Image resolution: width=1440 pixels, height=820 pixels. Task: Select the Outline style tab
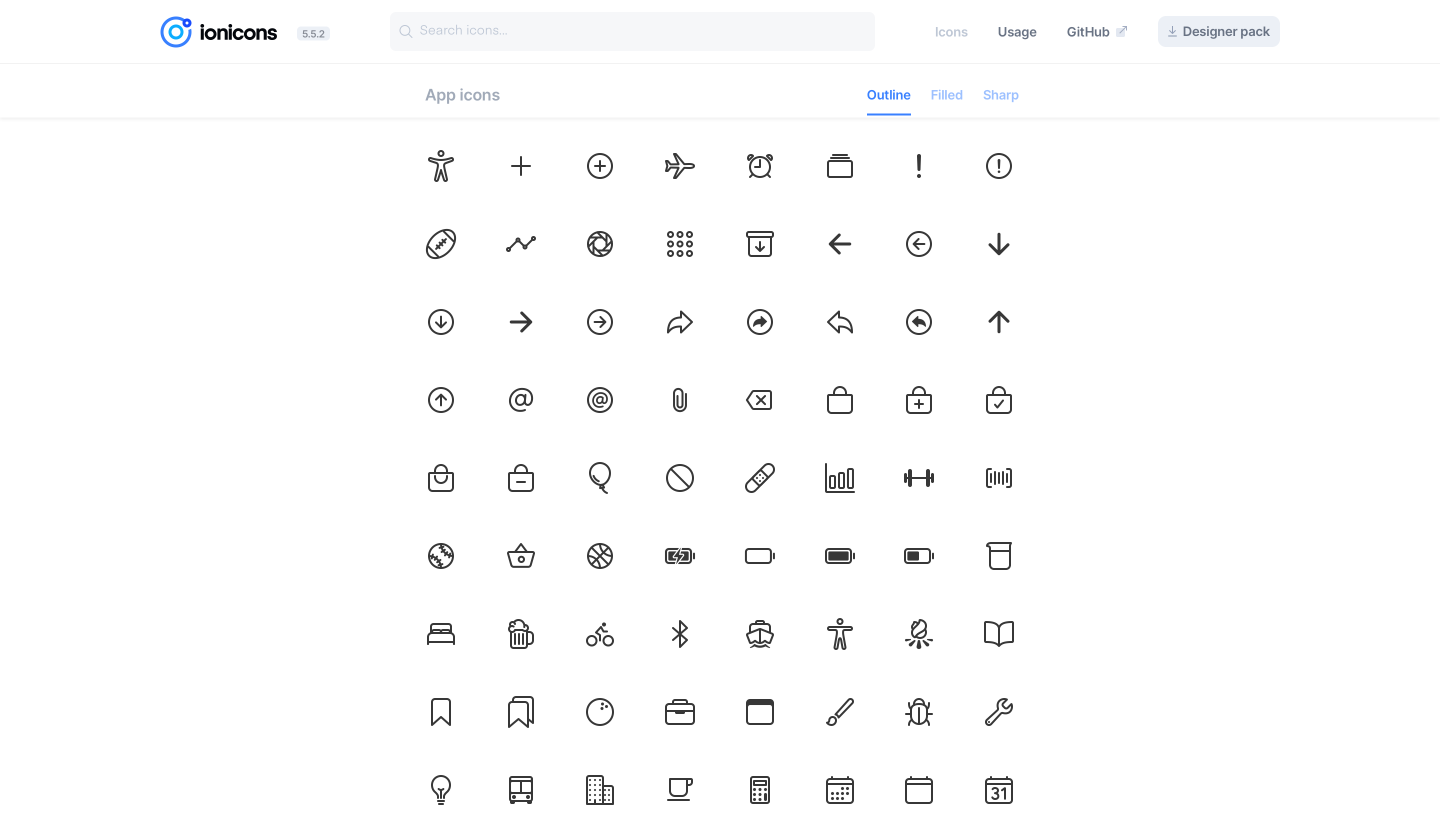click(x=889, y=95)
